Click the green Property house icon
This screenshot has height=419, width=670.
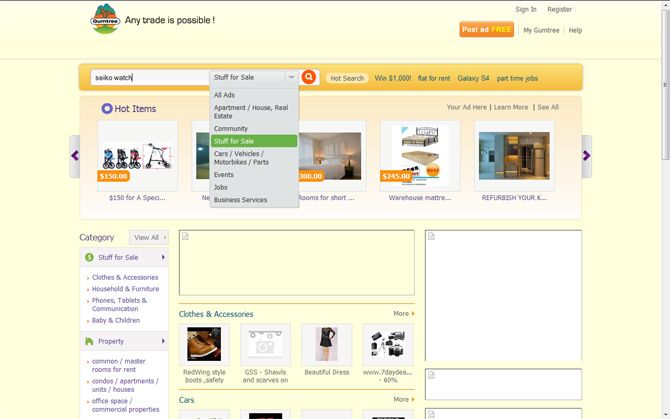point(89,341)
